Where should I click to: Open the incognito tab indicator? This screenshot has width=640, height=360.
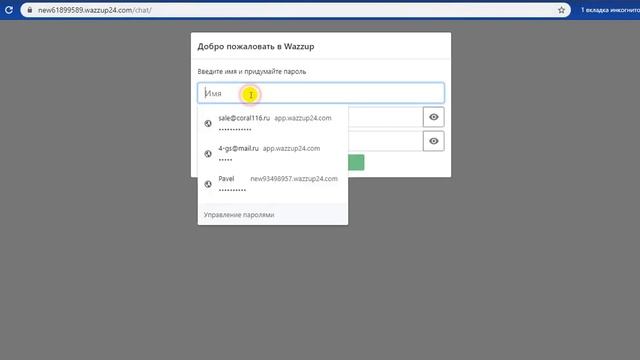pyautogui.click(x=610, y=10)
